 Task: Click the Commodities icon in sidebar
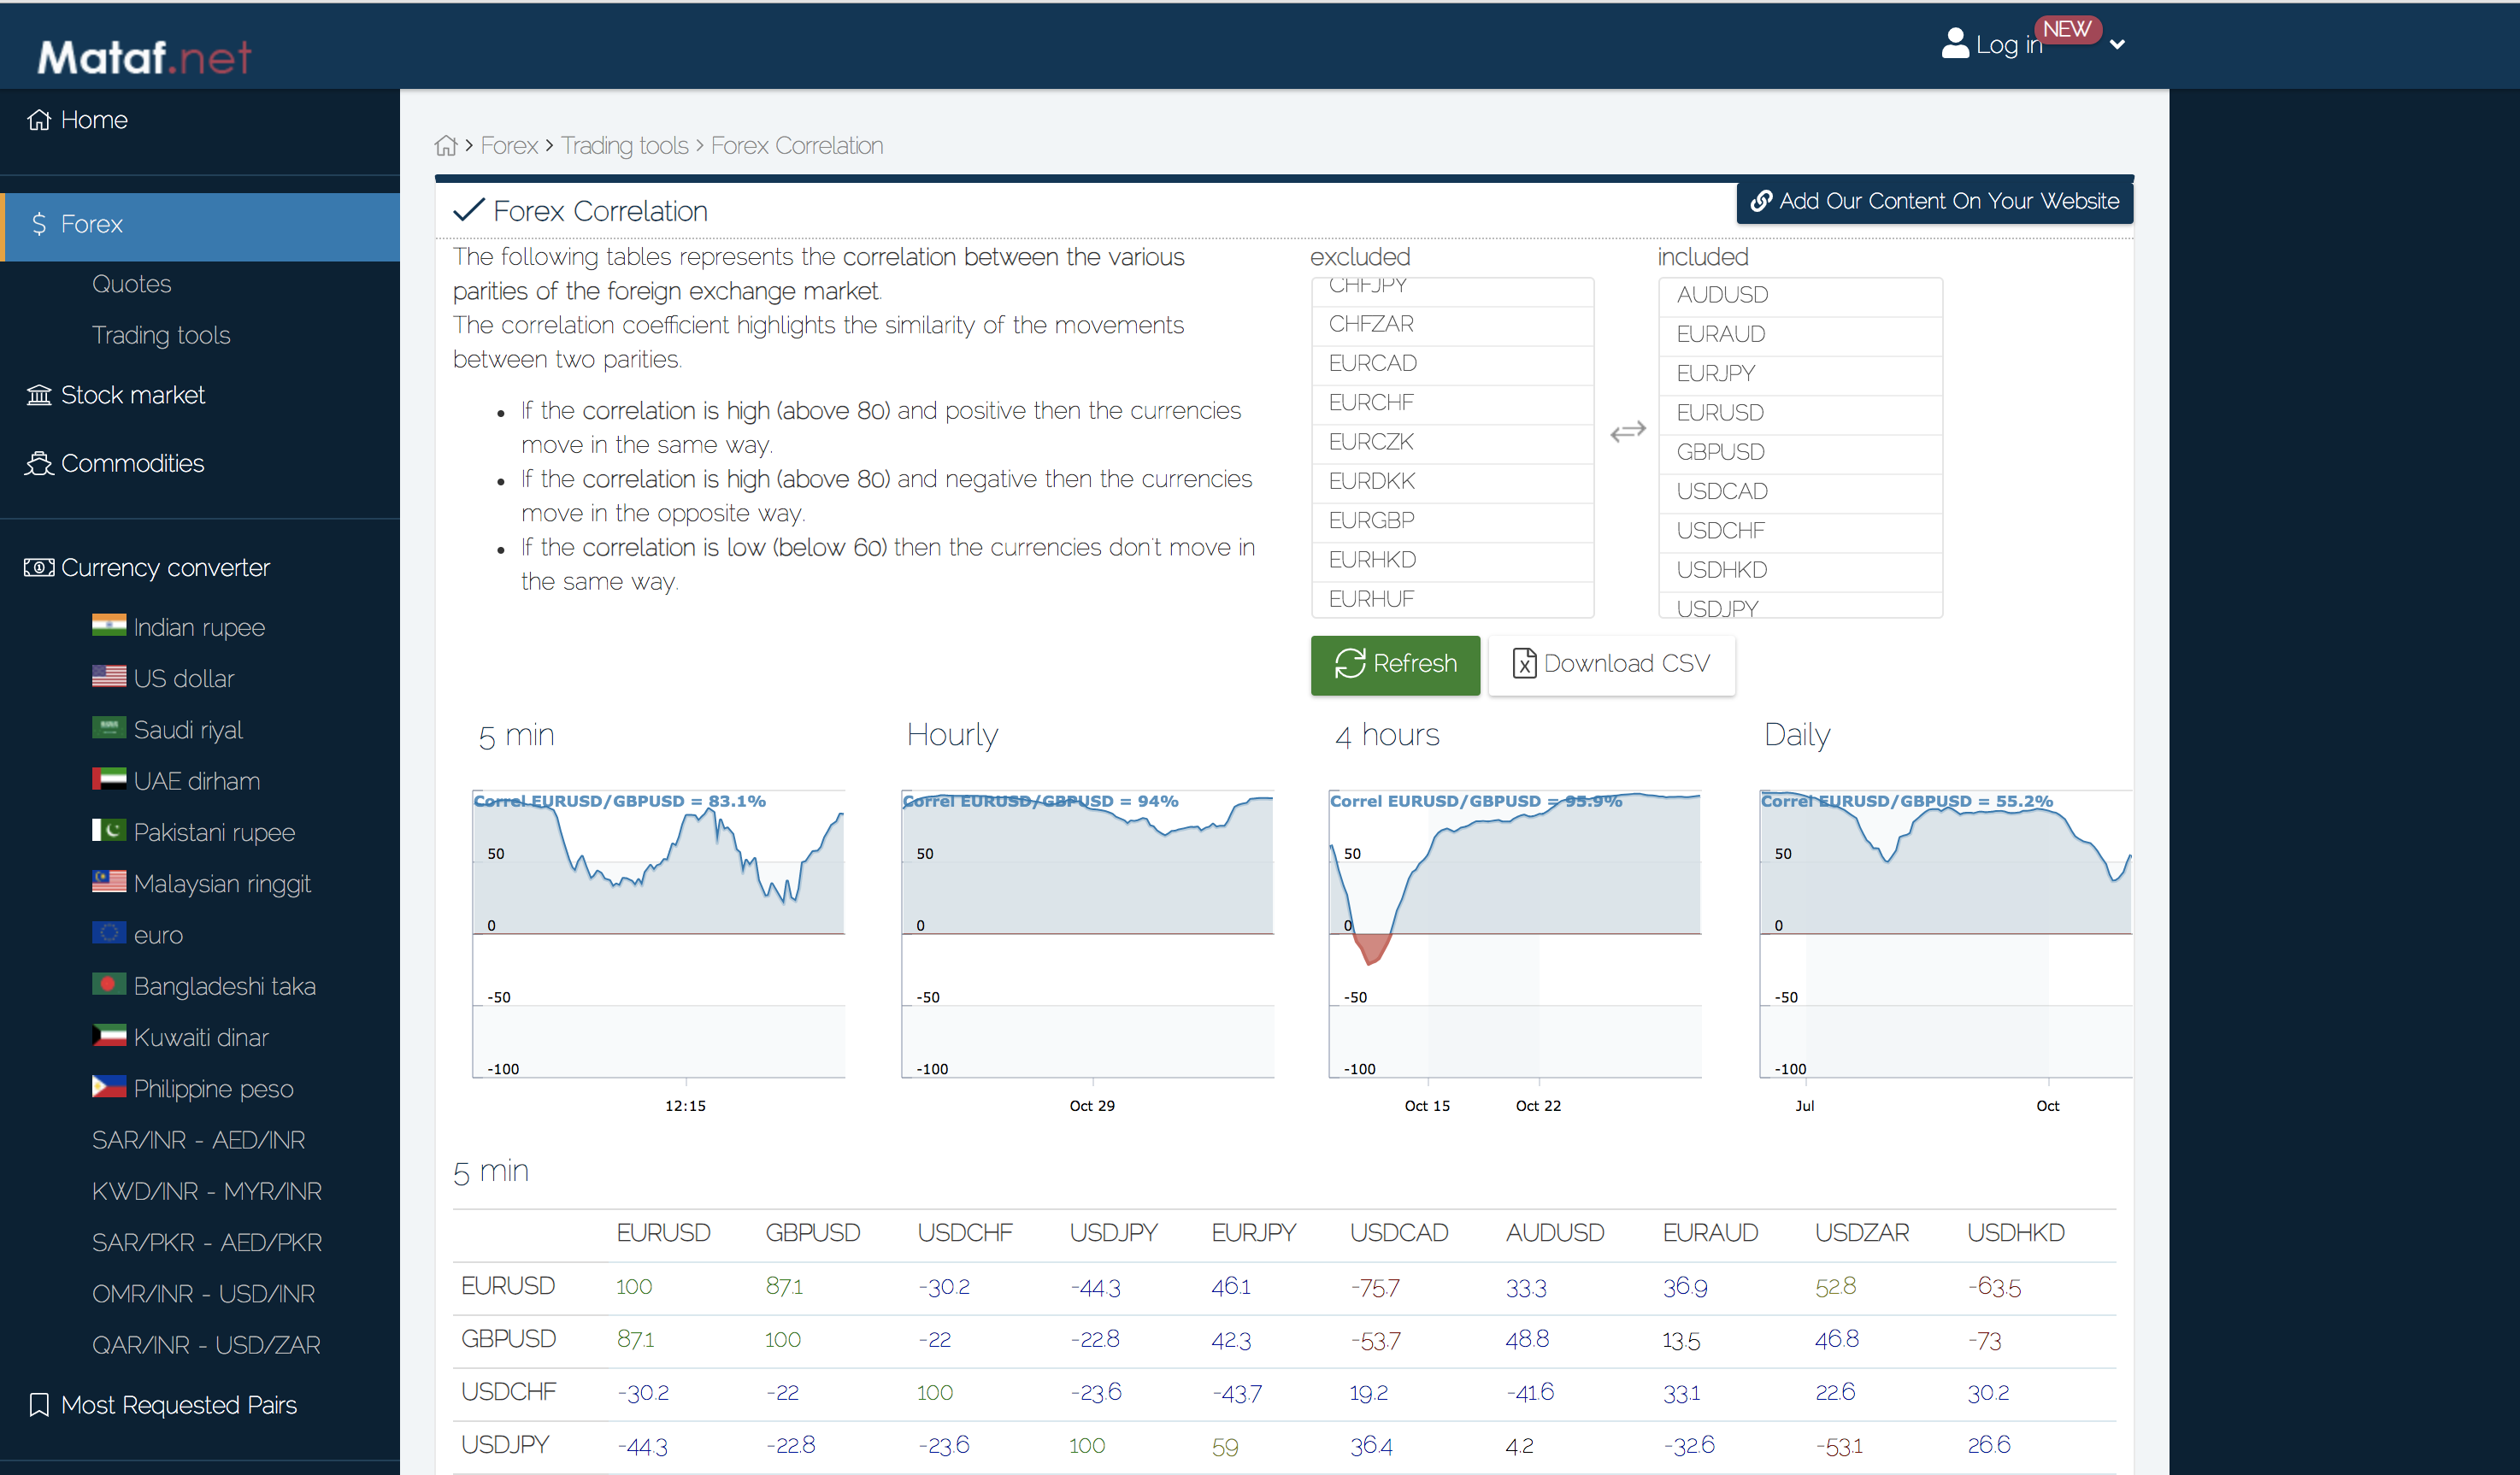(39, 463)
